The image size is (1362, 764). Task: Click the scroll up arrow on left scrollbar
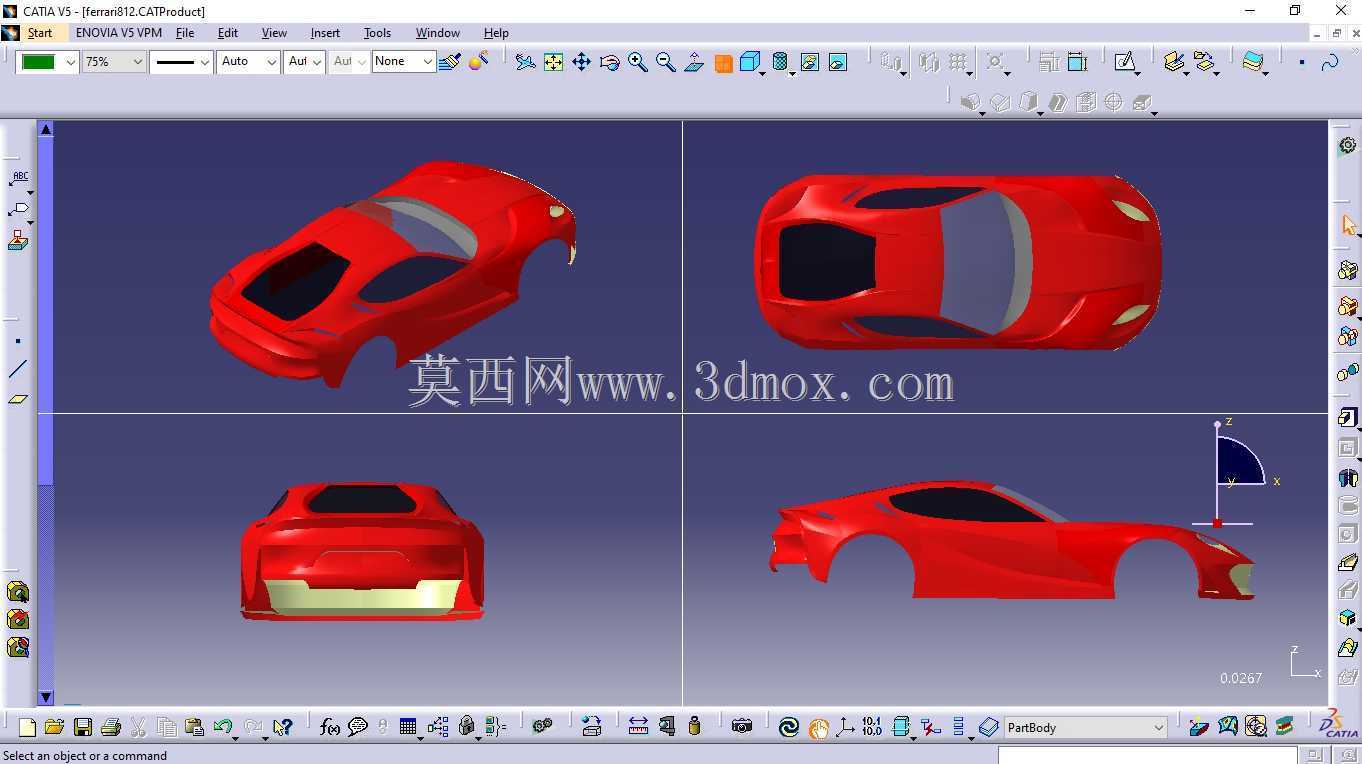[x=46, y=129]
